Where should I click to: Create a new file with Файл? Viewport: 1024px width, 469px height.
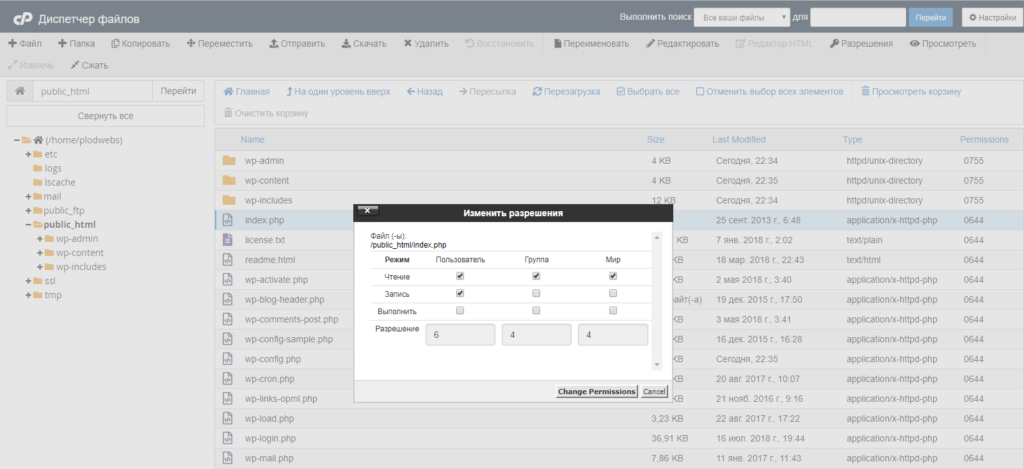point(25,44)
